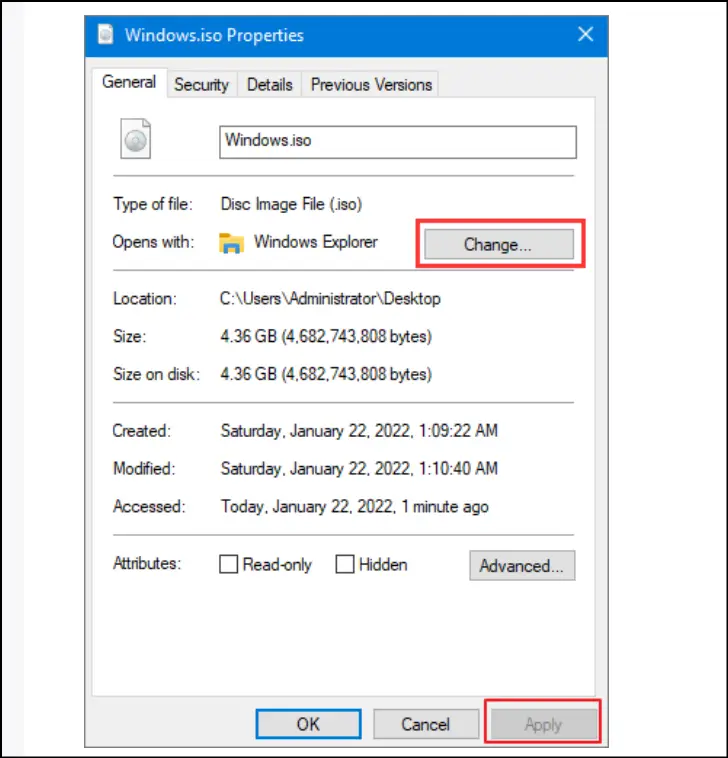The width and height of the screenshot is (728, 758).
Task: Click the 'Windows Explorer' text
Action: 316,242
